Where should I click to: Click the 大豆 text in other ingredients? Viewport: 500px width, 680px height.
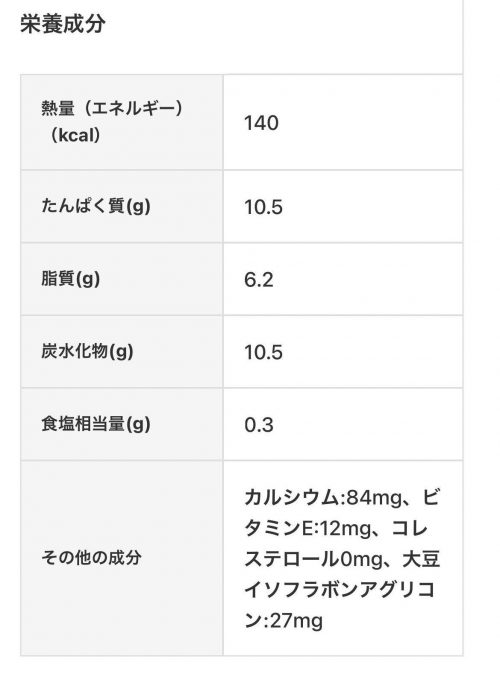(422, 559)
